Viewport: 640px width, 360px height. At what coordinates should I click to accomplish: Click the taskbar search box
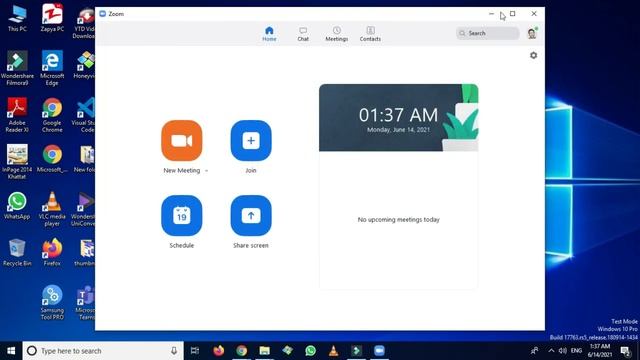pos(103,351)
